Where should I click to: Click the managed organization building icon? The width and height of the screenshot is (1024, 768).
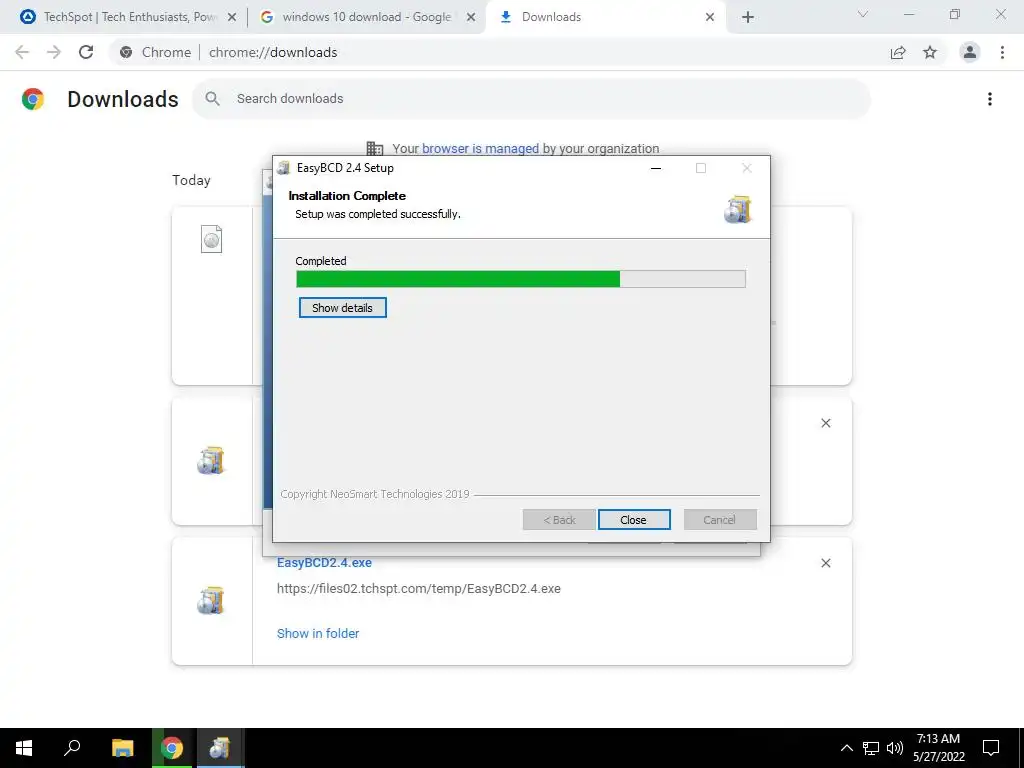(375, 148)
